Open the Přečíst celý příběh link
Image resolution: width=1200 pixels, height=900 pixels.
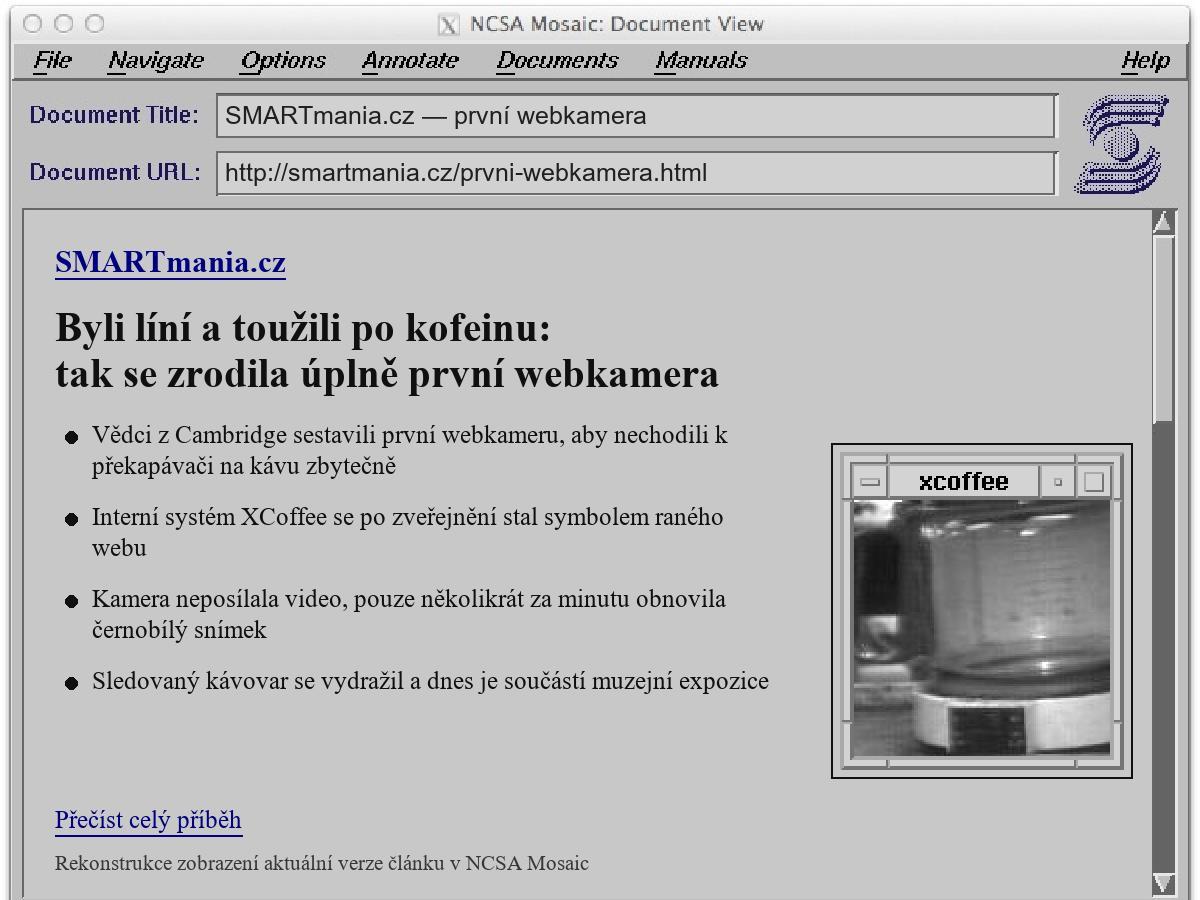(x=148, y=820)
